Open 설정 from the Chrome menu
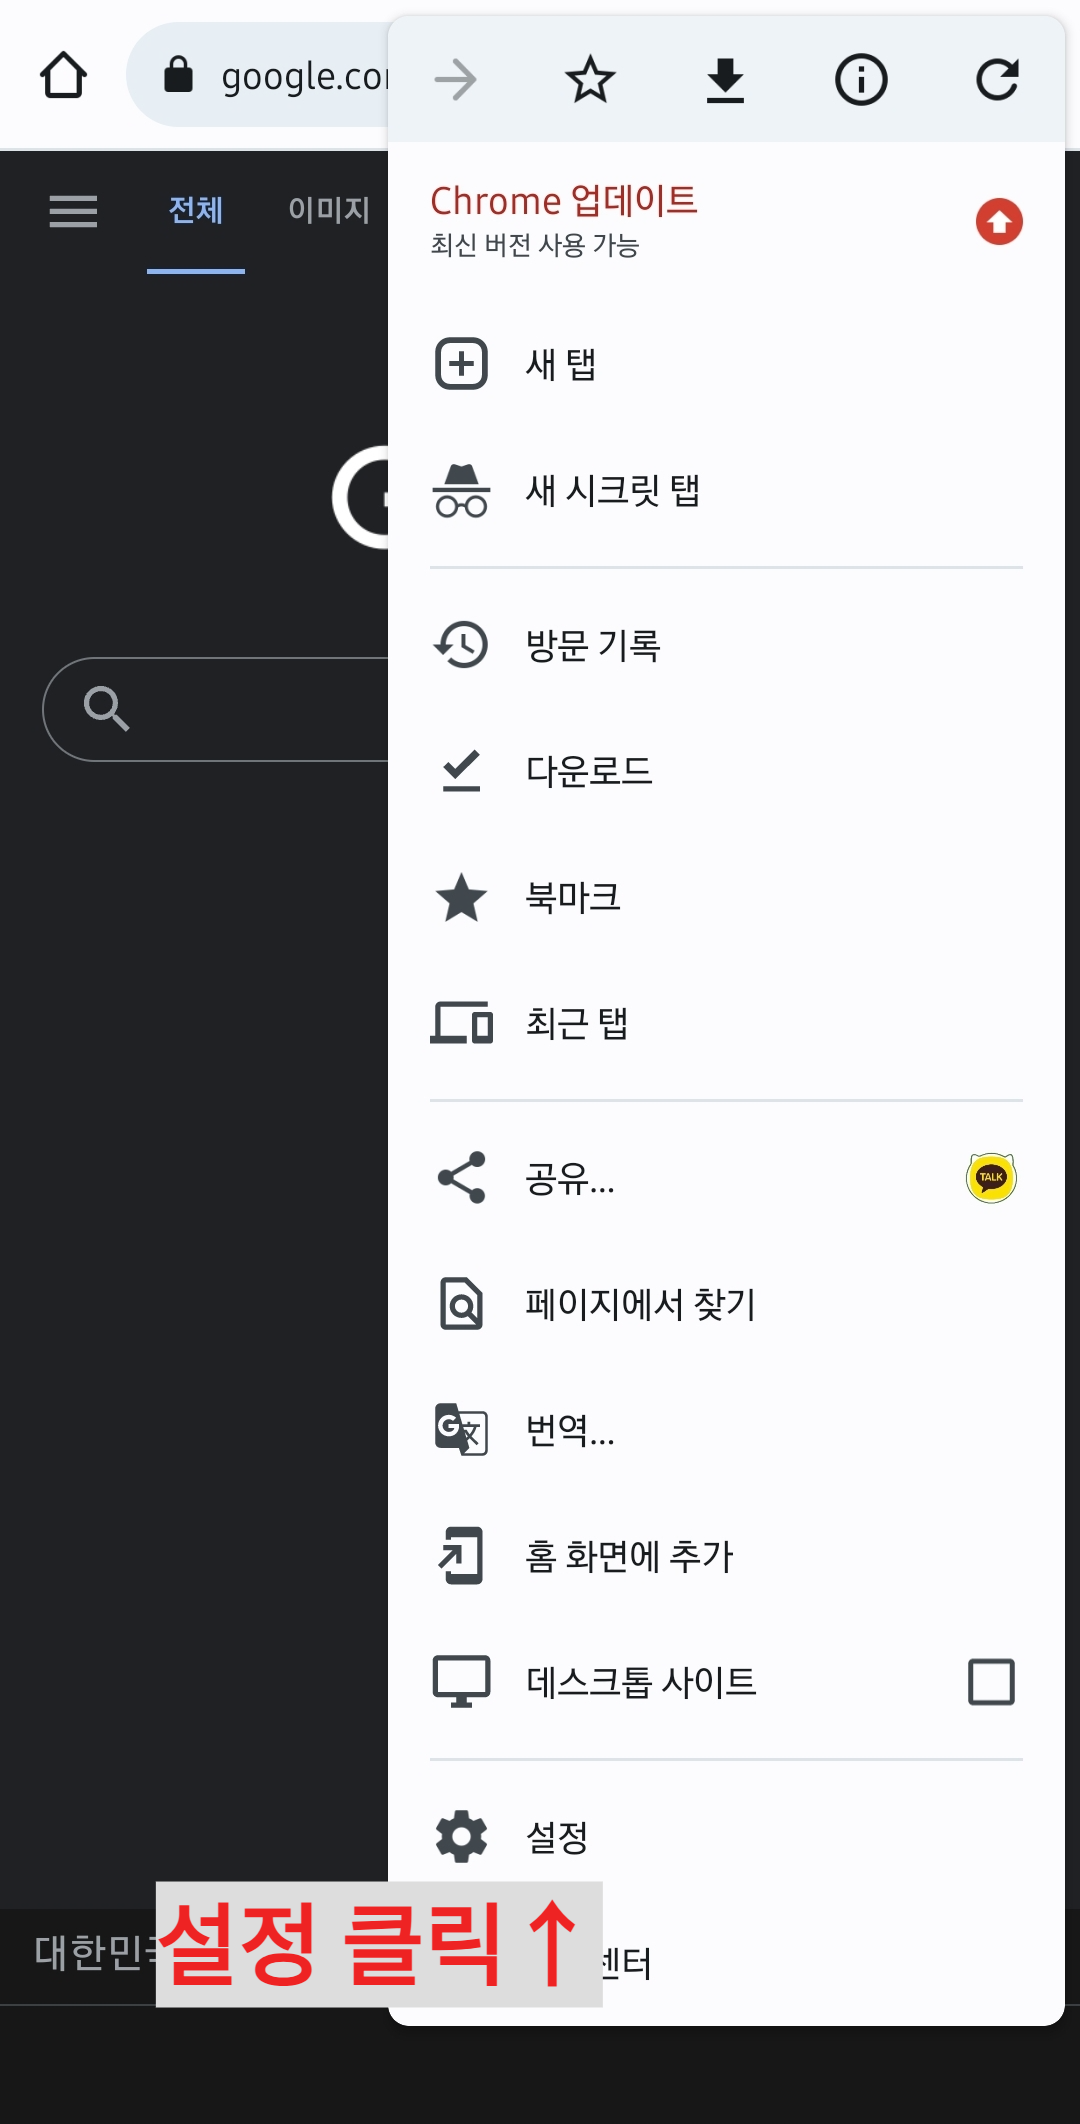The image size is (1080, 2124). coord(556,1835)
